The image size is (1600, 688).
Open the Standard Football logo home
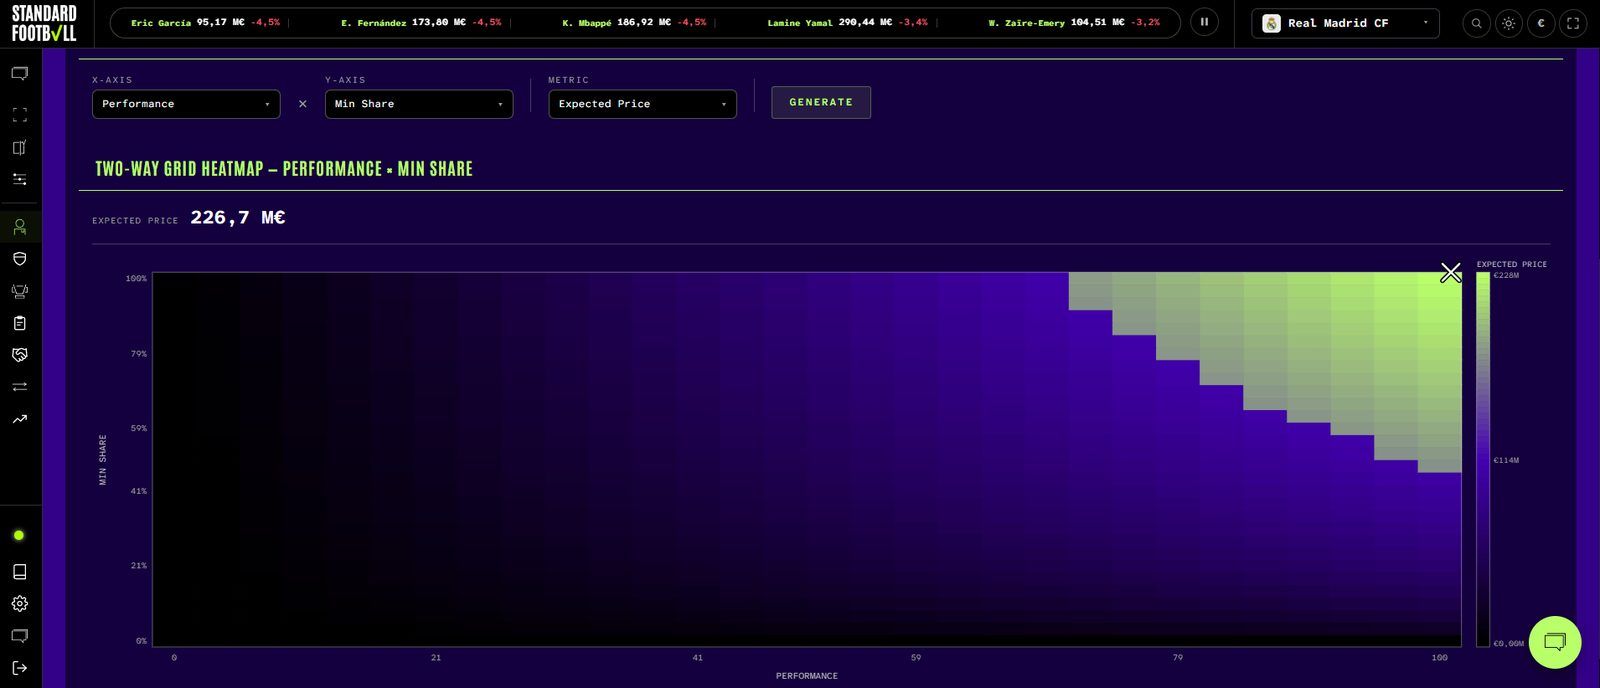[x=44, y=23]
